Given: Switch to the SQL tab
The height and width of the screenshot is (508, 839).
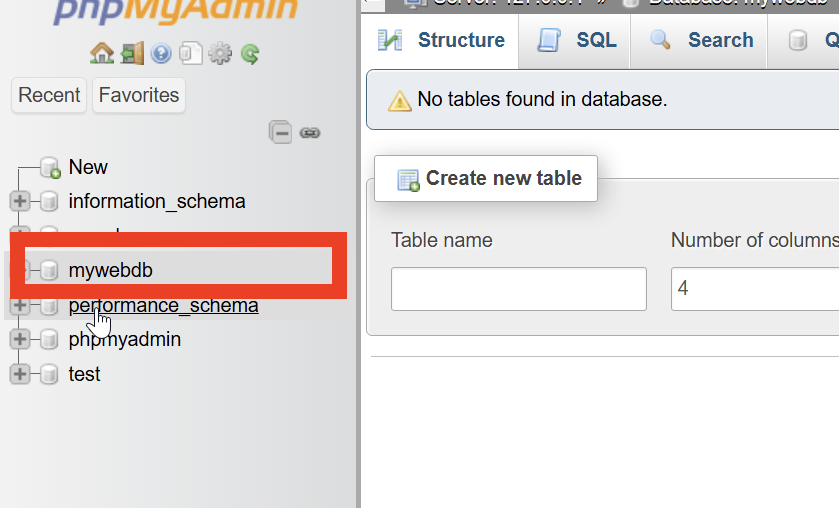Looking at the screenshot, I should point(577,41).
